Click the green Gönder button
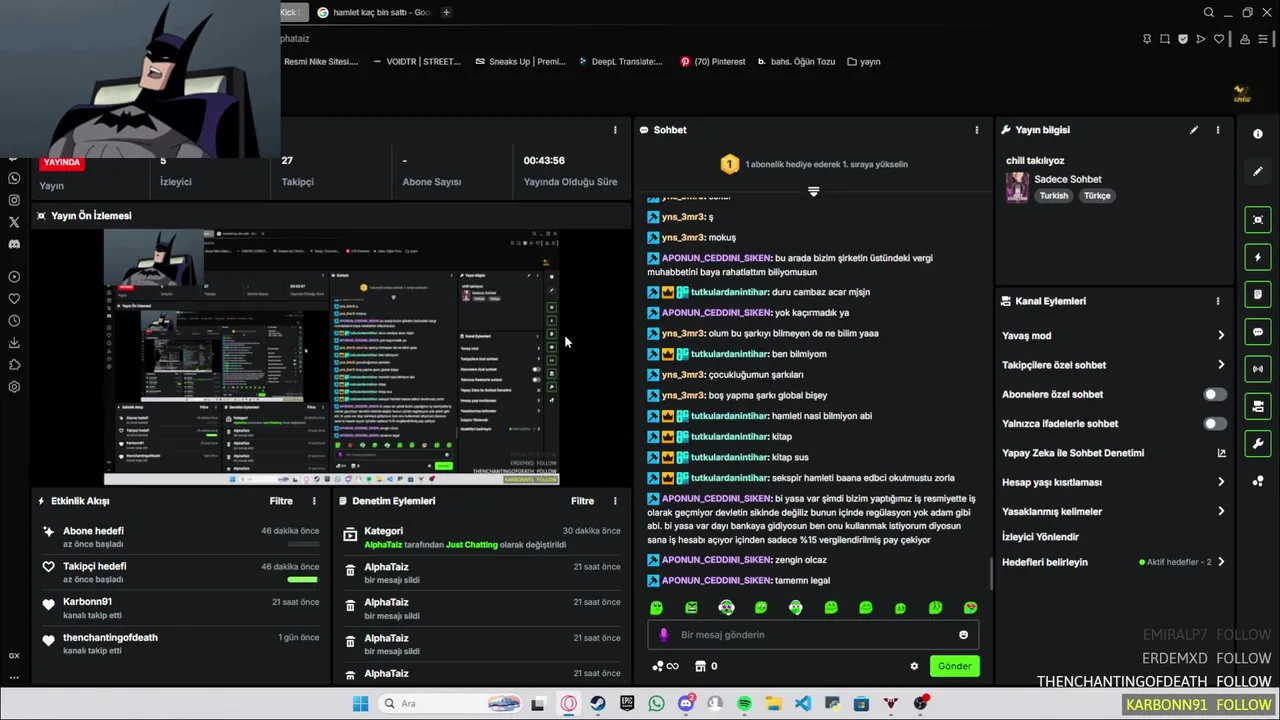The image size is (1280, 720). 954,666
